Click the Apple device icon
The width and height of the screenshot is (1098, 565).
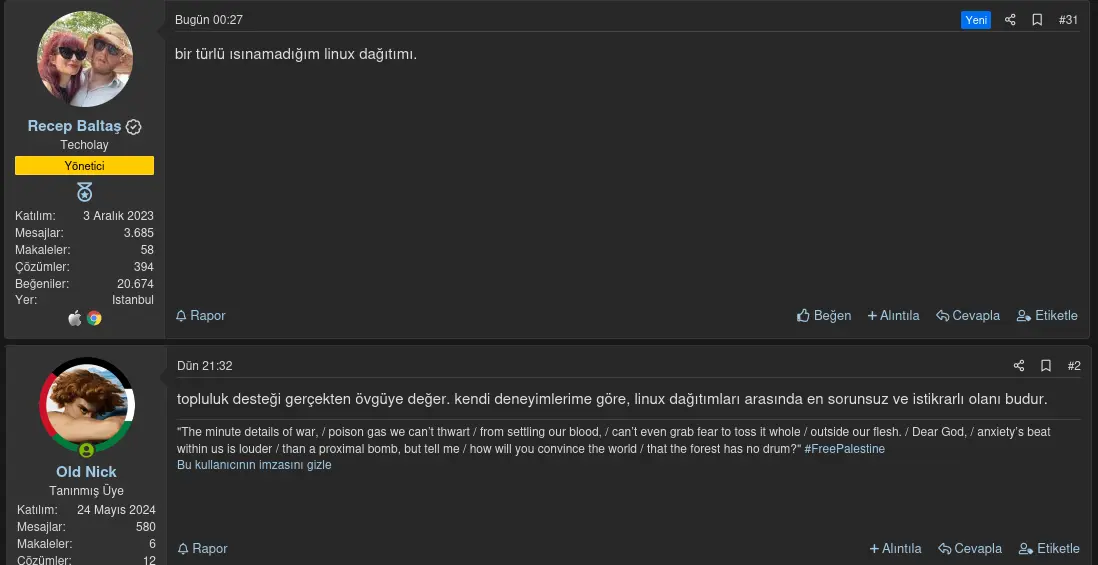pyautogui.click(x=75, y=319)
